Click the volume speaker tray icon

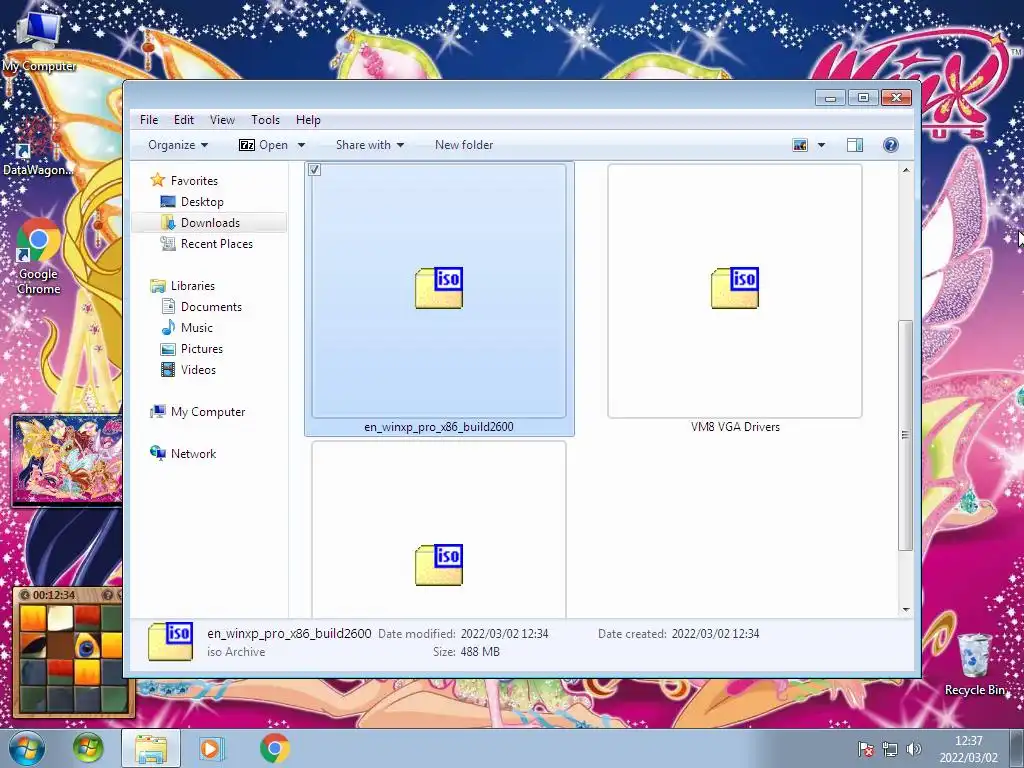pos(914,749)
